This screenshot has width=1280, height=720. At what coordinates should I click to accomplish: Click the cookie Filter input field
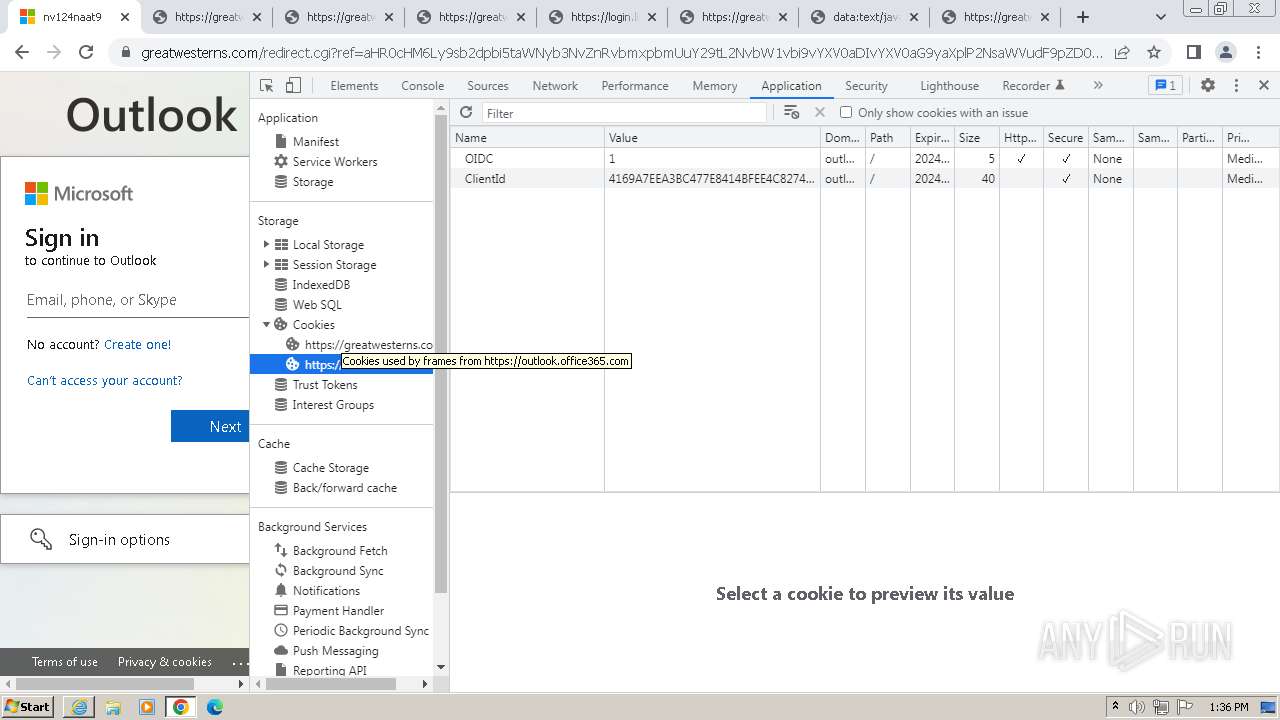tap(625, 113)
